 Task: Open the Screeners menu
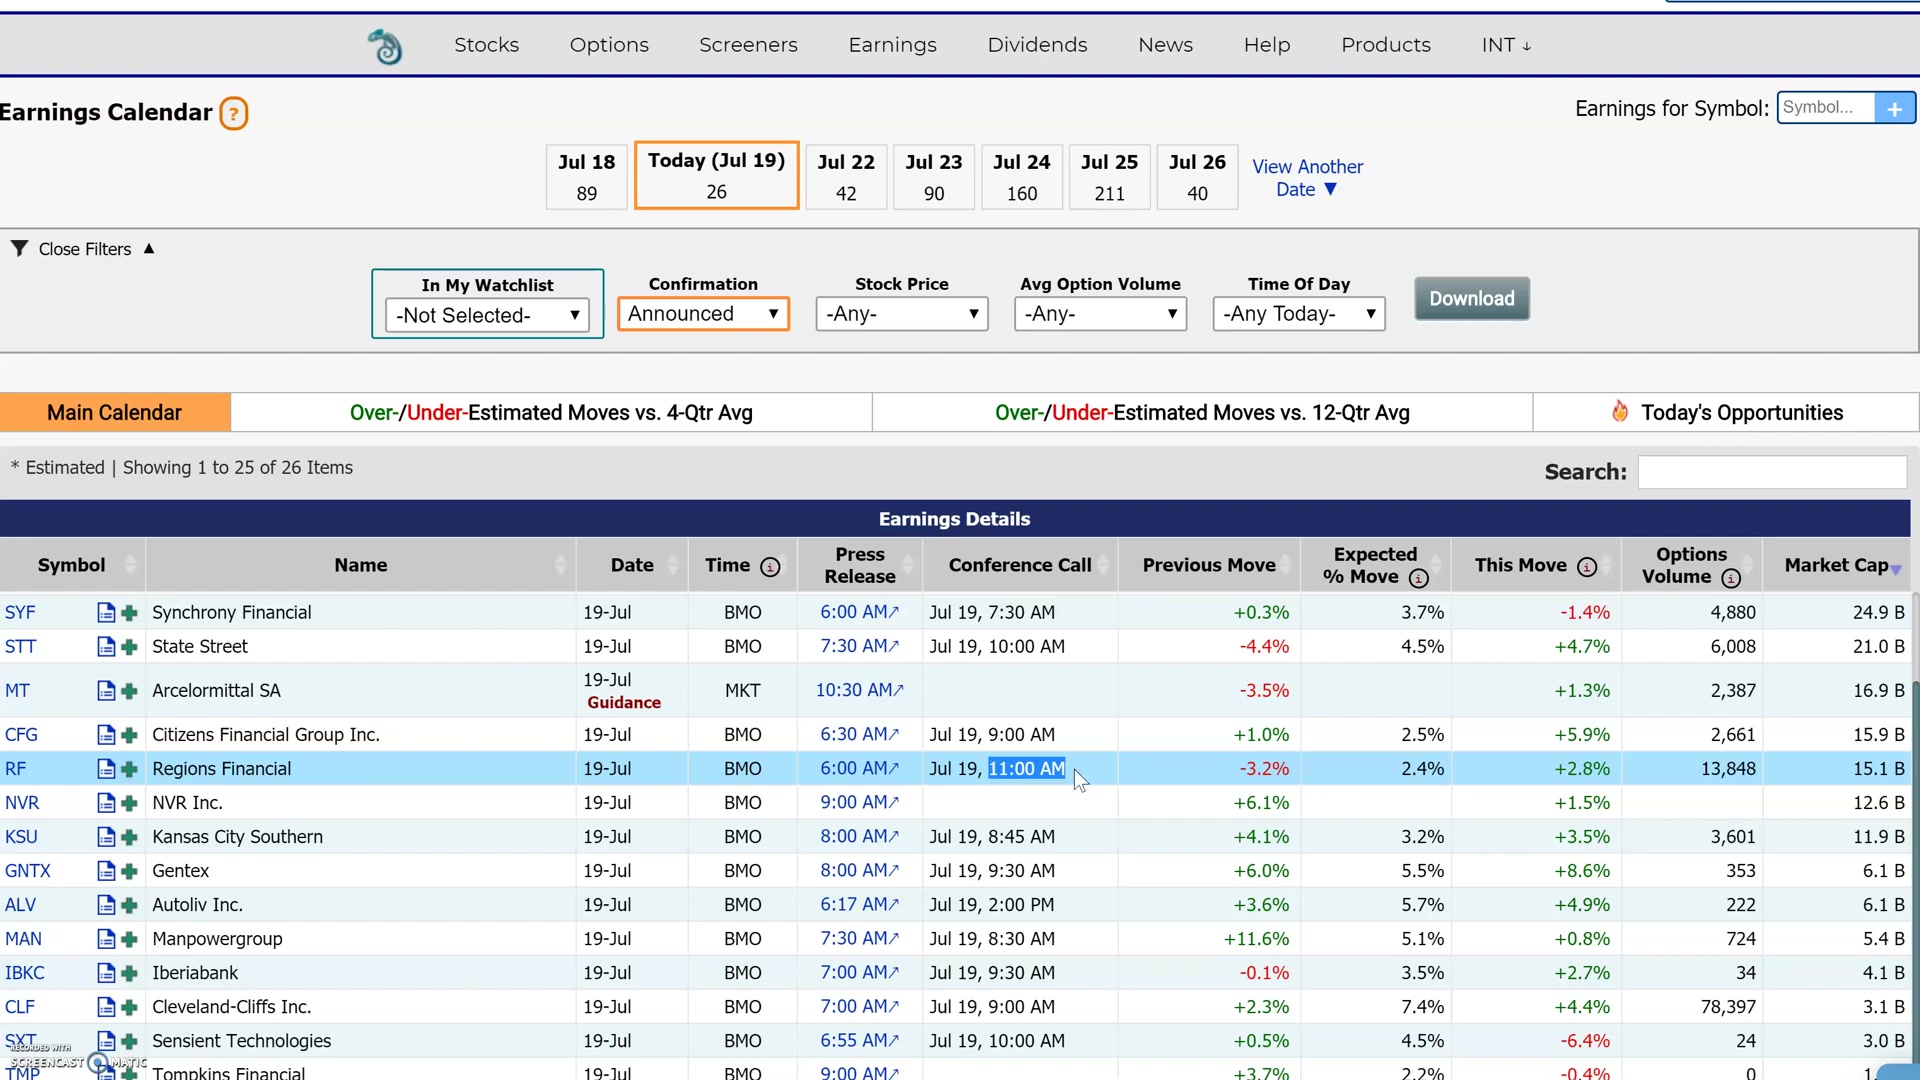click(748, 45)
